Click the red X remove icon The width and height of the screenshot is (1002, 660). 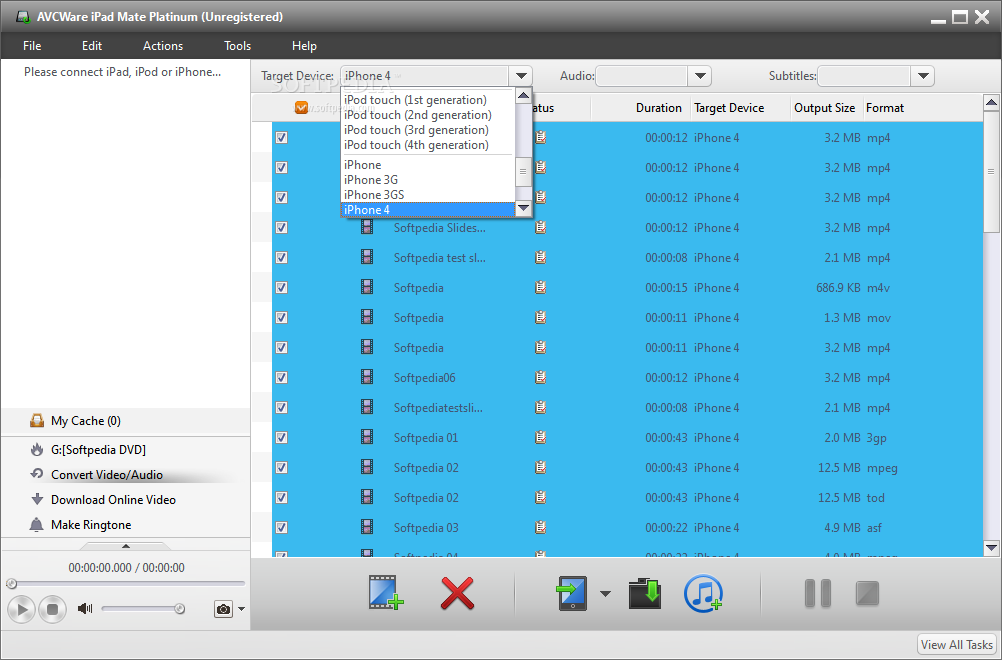tap(458, 594)
